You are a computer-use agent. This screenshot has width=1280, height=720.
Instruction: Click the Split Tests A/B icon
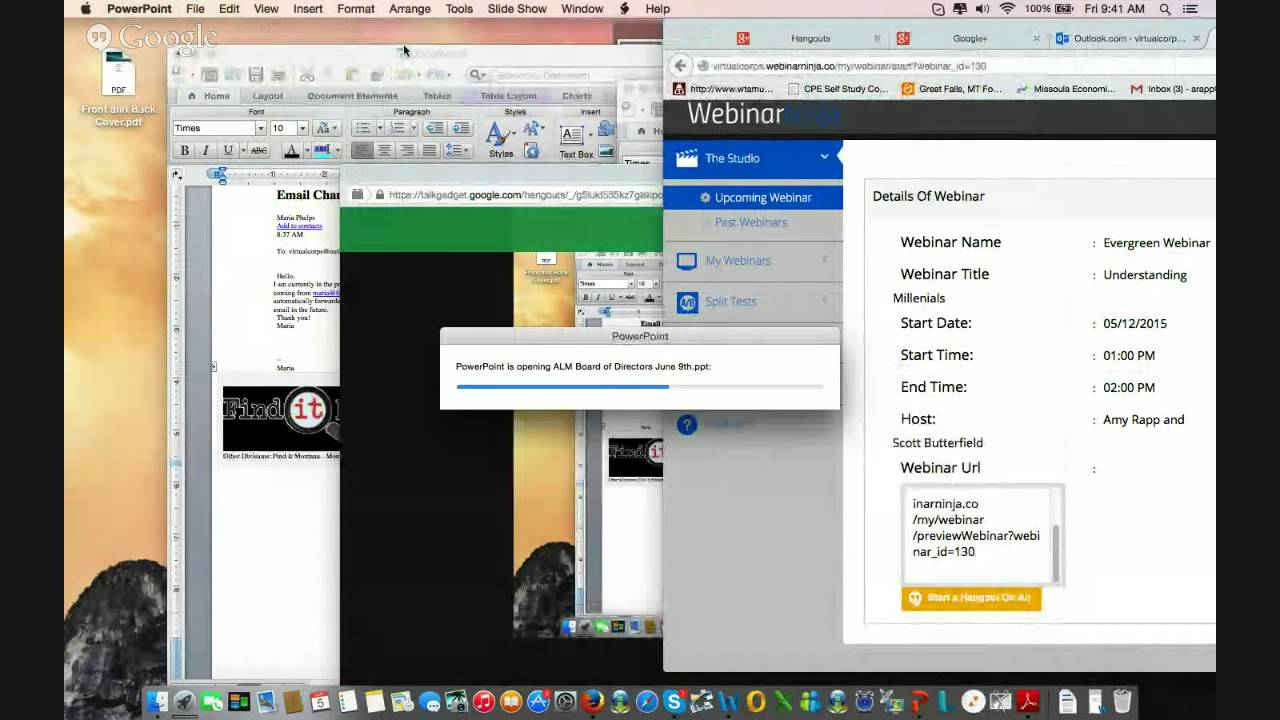coord(686,302)
